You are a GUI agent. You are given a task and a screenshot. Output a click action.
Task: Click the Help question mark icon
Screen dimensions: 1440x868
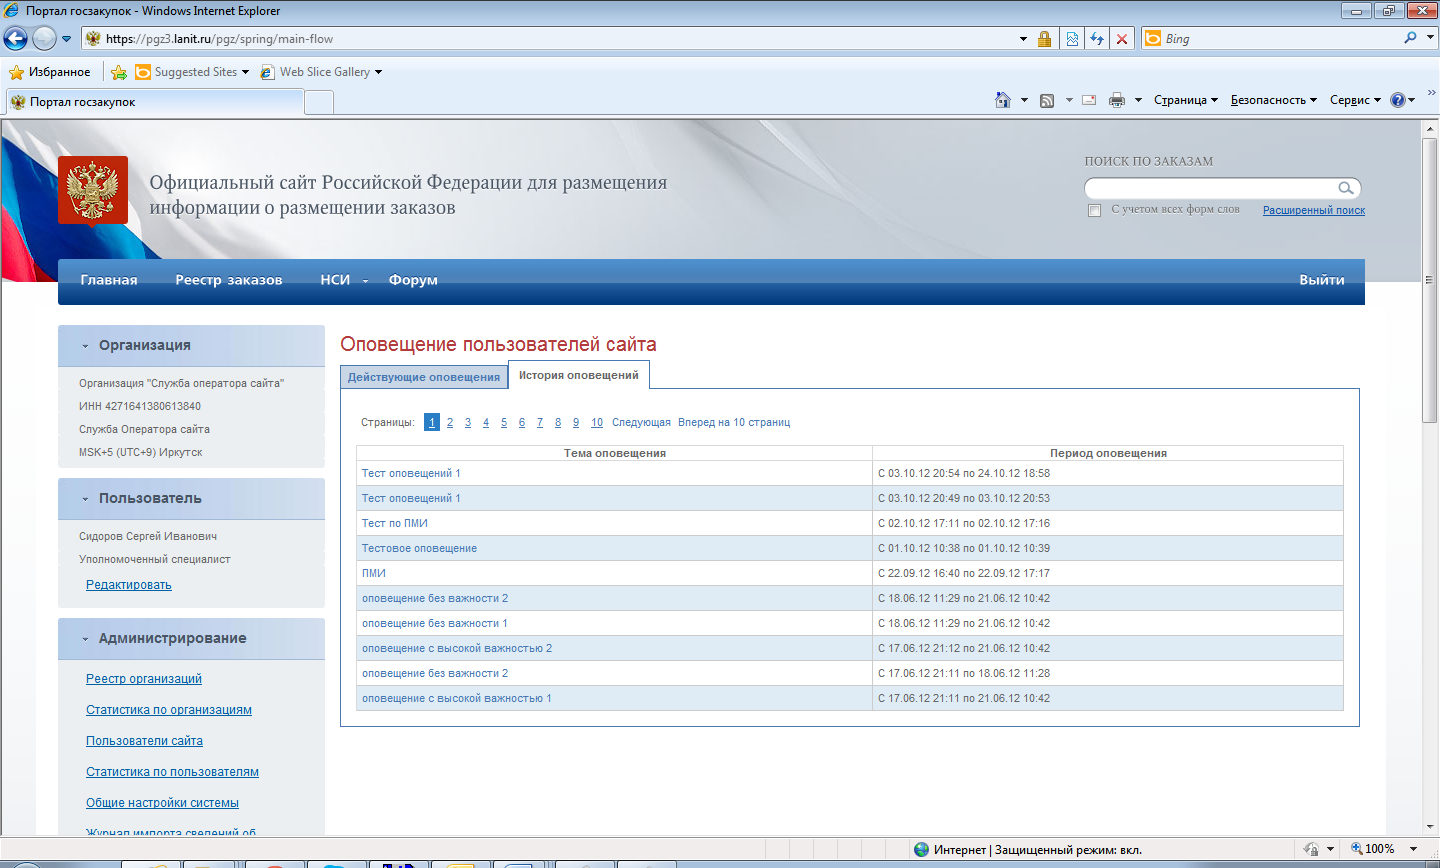1398,100
